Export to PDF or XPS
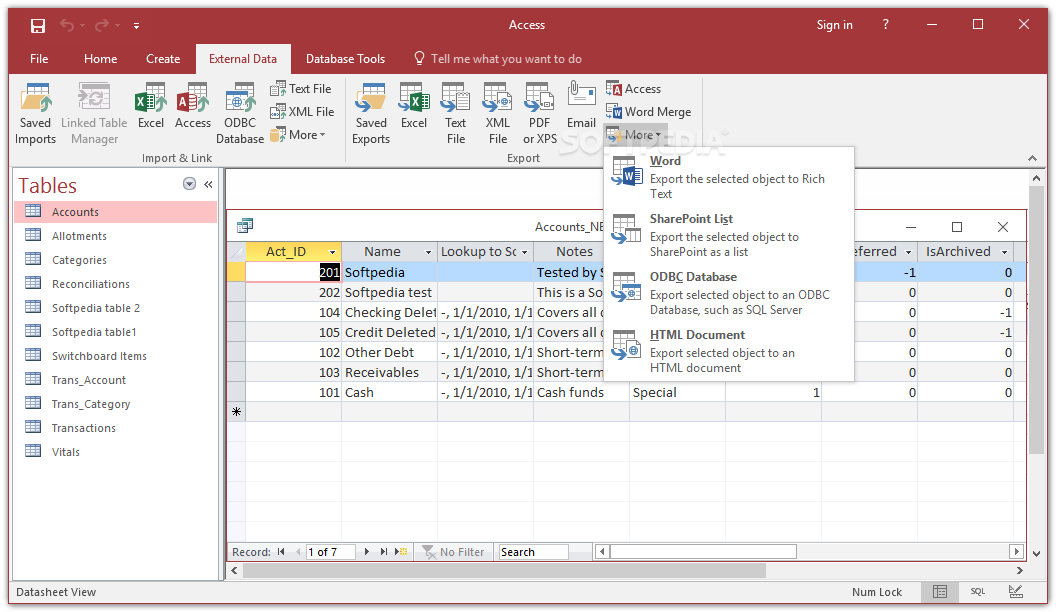 coord(539,113)
